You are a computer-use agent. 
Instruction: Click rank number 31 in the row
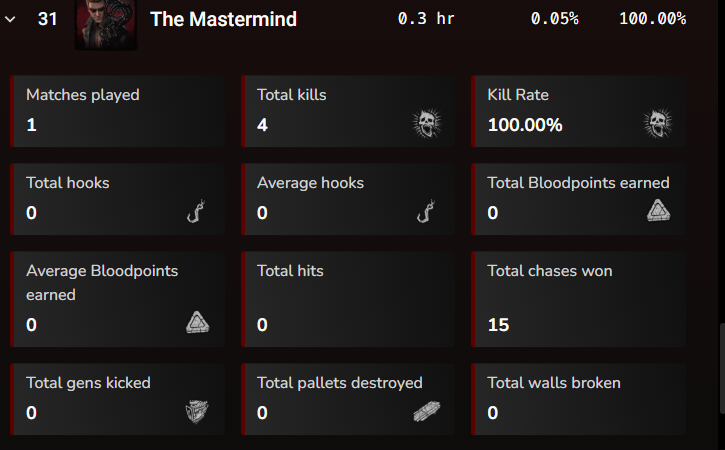tap(47, 19)
